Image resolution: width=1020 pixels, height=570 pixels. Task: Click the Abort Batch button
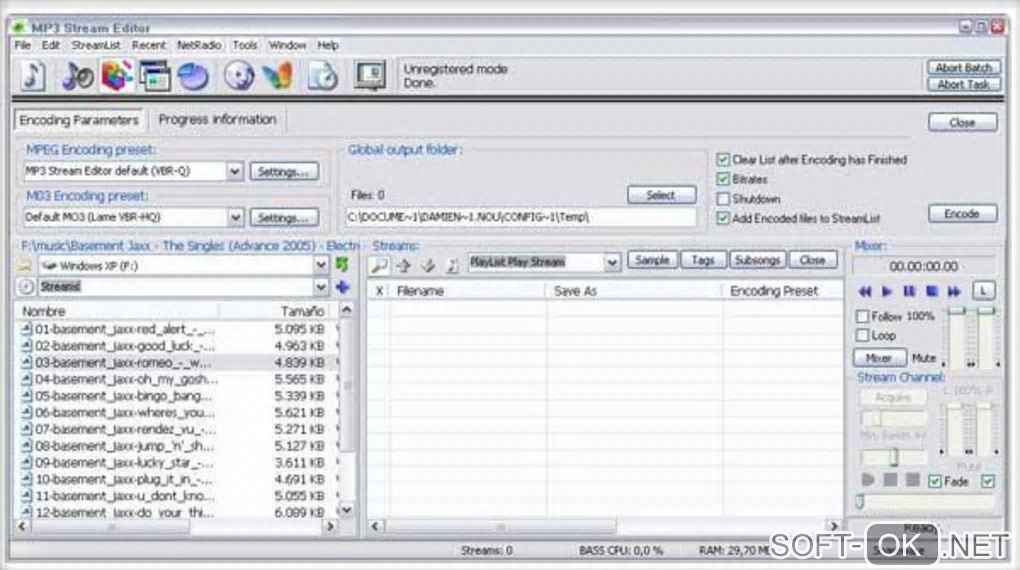(x=963, y=68)
